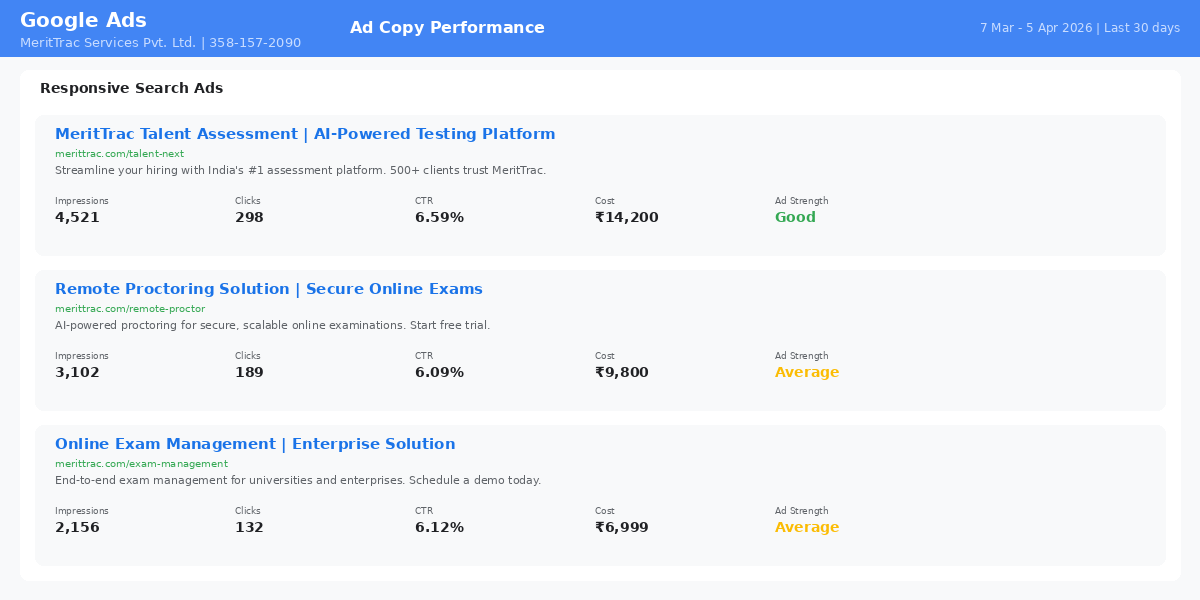Open the Remote Proctoring Solution ad headline
Screen dimensions: 1200x600
tap(269, 289)
